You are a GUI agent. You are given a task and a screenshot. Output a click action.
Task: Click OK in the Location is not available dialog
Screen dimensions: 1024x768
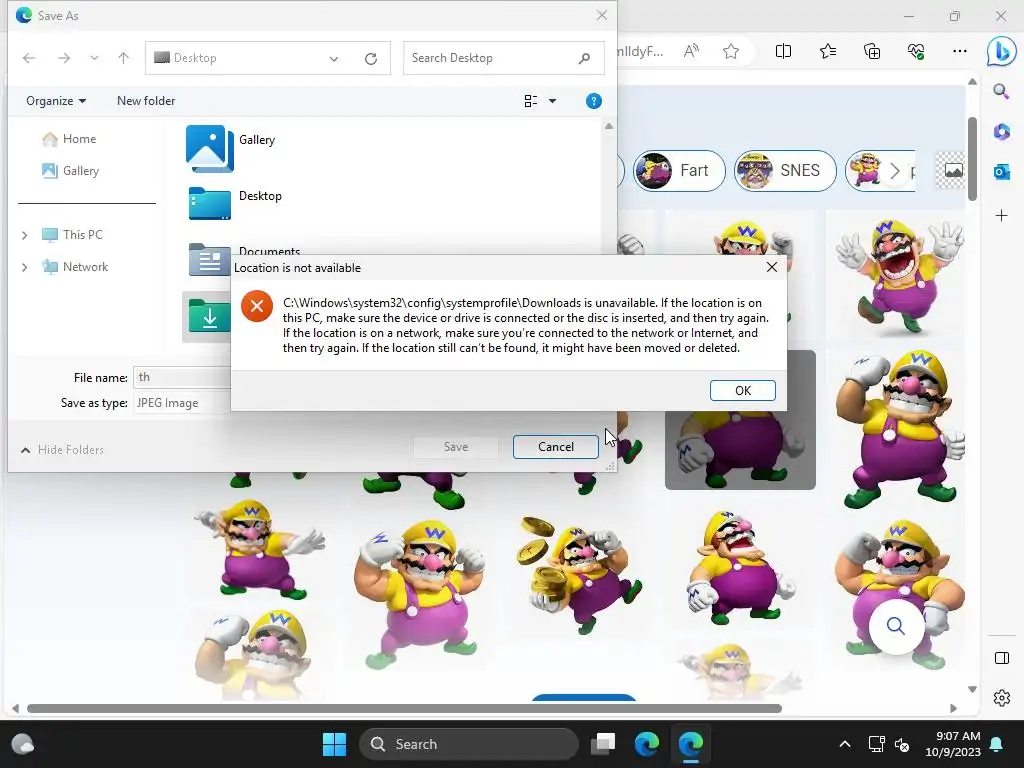pyautogui.click(x=743, y=391)
